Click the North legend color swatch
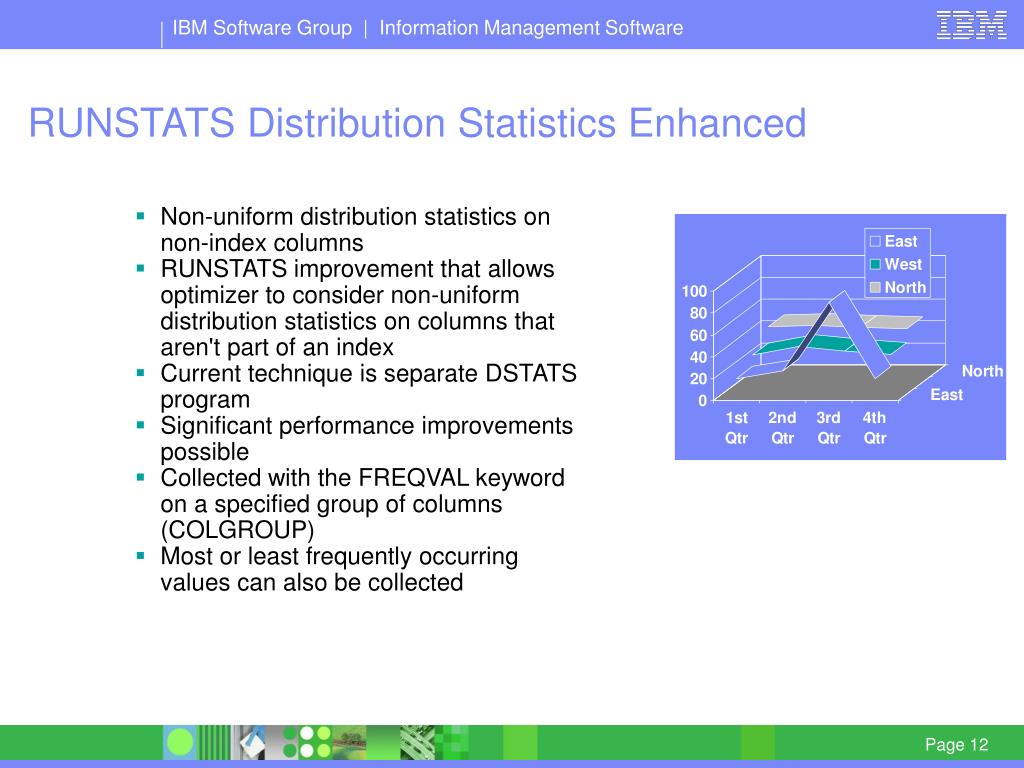 875,287
